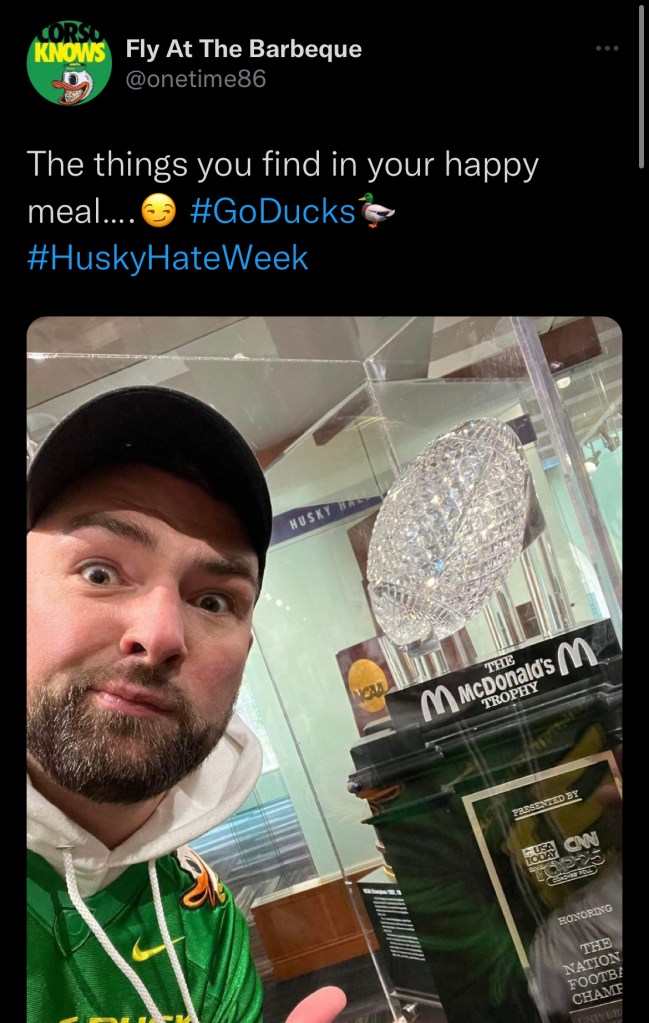Tap the smirking face emoji in tweet

[159, 212]
